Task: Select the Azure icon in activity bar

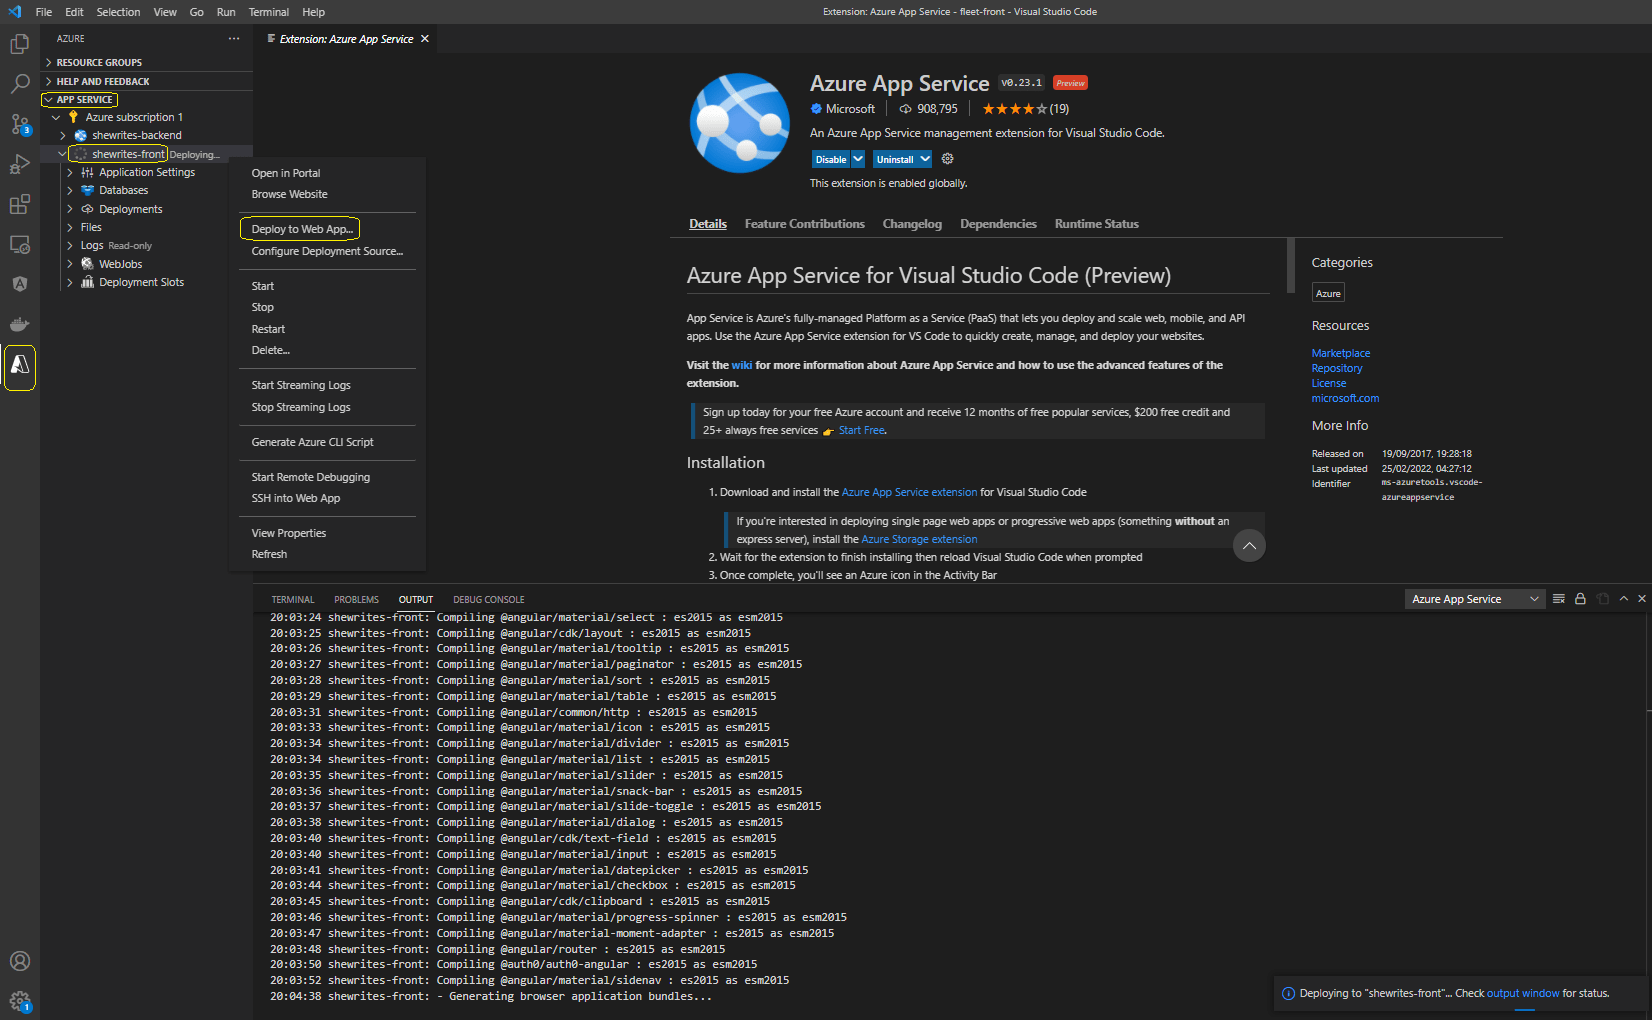Action: pos(20,366)
